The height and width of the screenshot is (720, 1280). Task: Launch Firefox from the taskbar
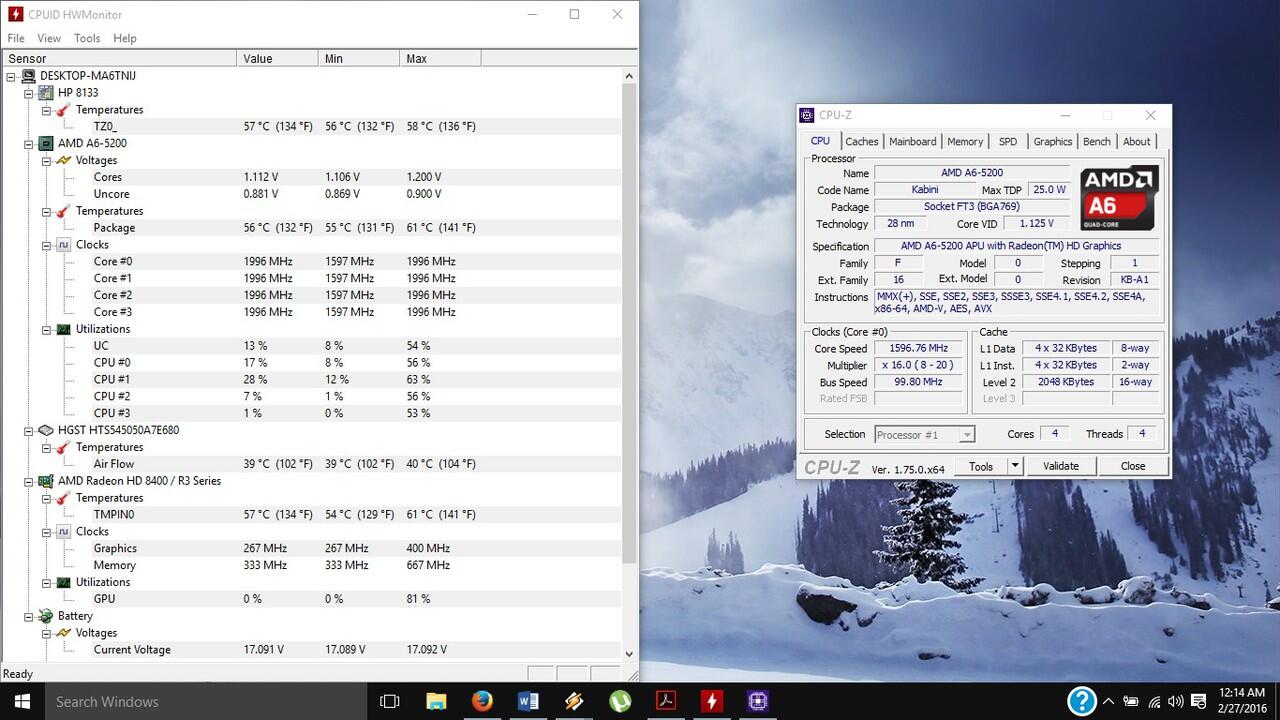[482, 702]
